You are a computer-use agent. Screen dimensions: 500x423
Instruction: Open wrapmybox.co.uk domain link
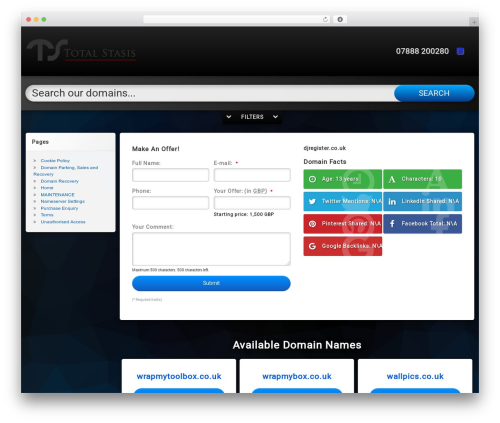point(297,376)
